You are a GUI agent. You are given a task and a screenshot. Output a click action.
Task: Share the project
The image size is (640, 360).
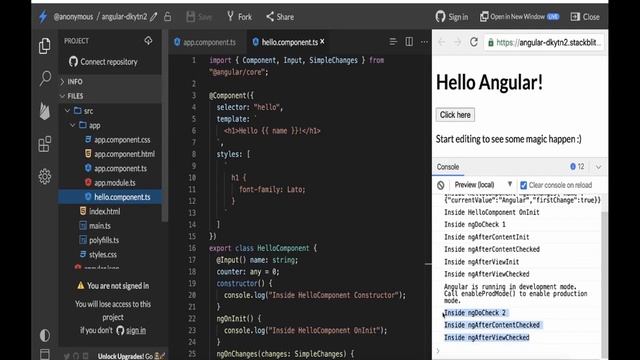[x=280, y=17]
